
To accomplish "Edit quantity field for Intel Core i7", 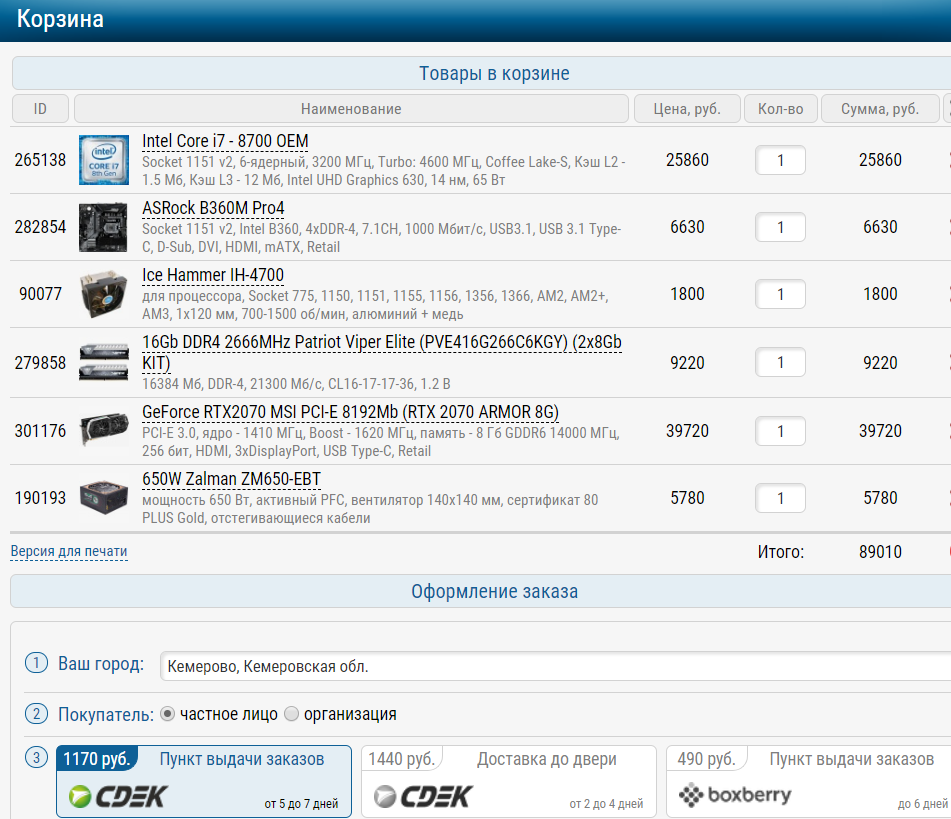I will click(x=781, y=161).
